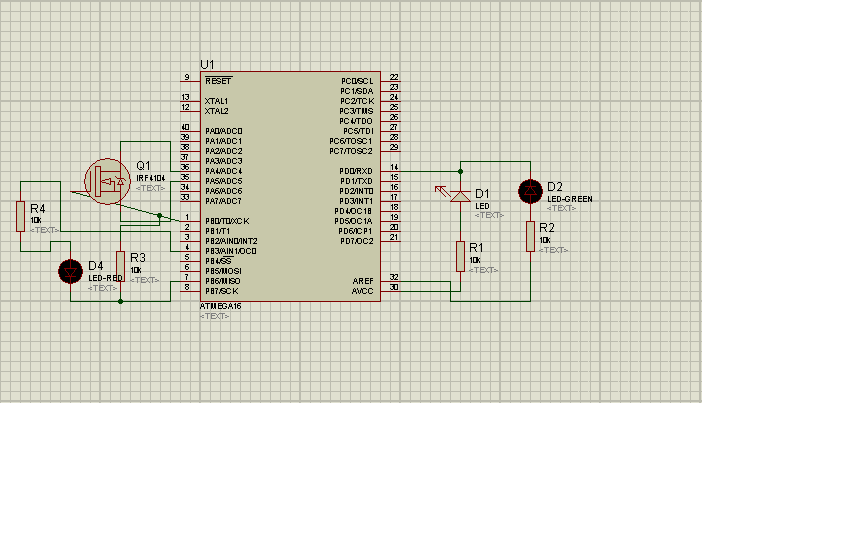
Task: Select the D4 red LED symbol
Action: pos(71,272)
